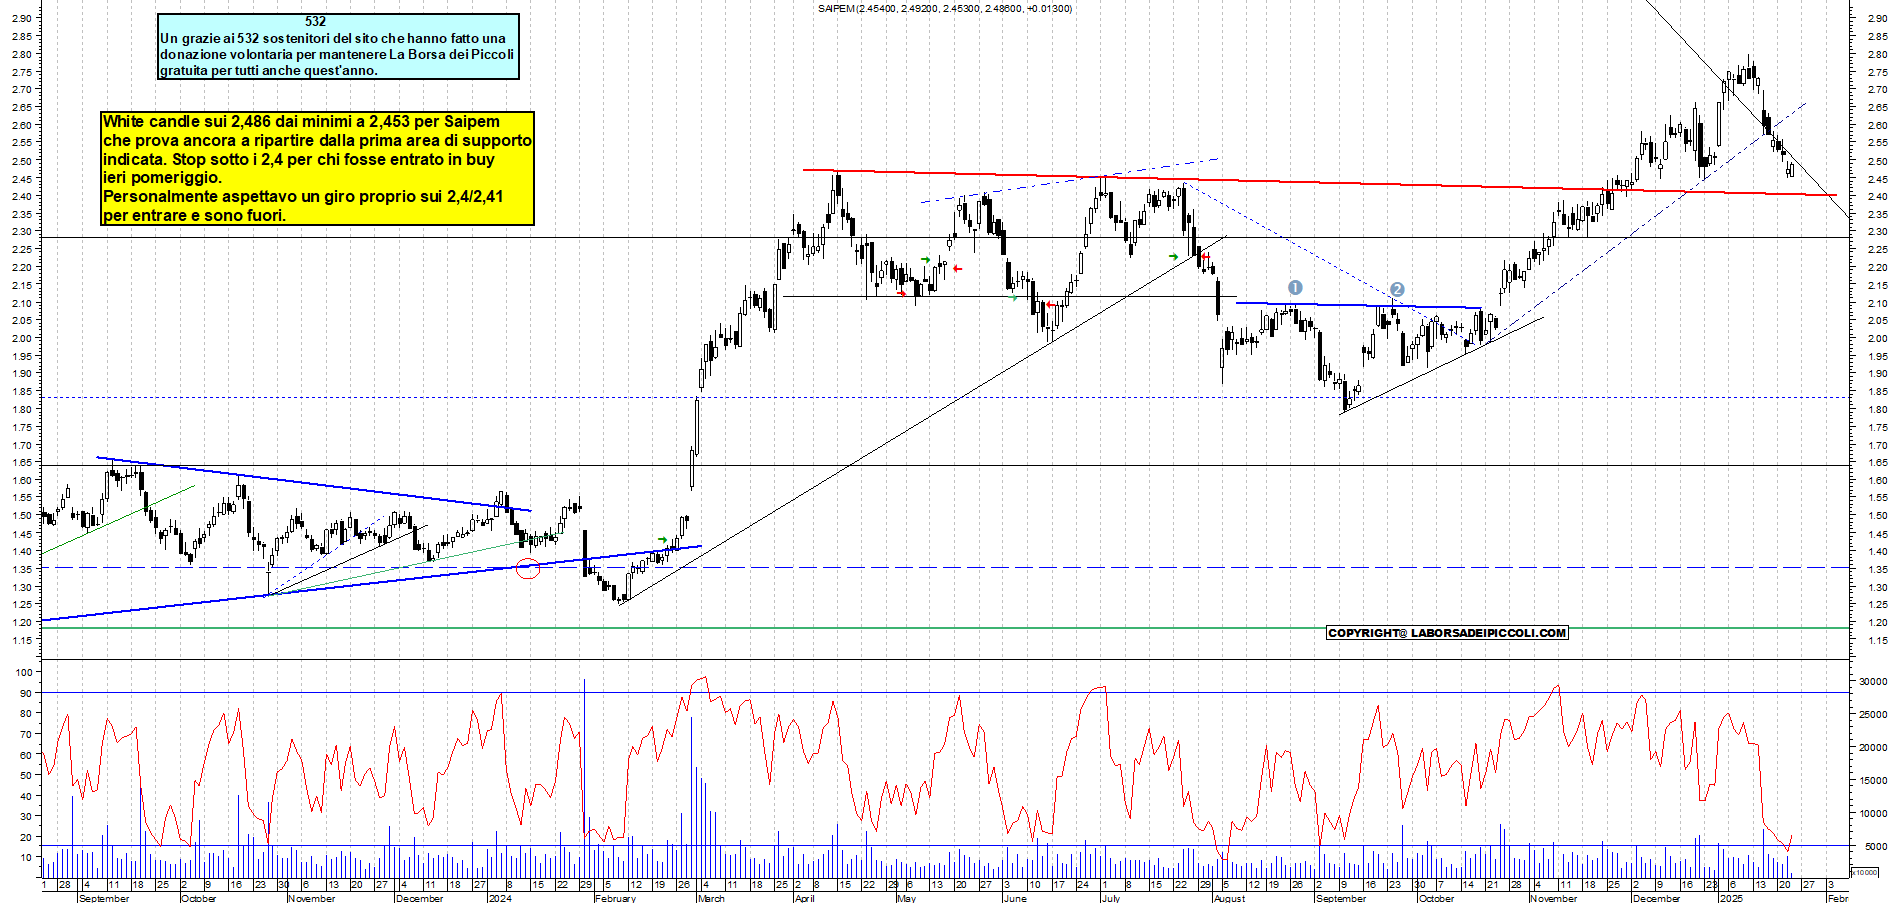
Task: Click the yellow 'White candle sui 2,486' comment box
Action: (x=317, y=168)
